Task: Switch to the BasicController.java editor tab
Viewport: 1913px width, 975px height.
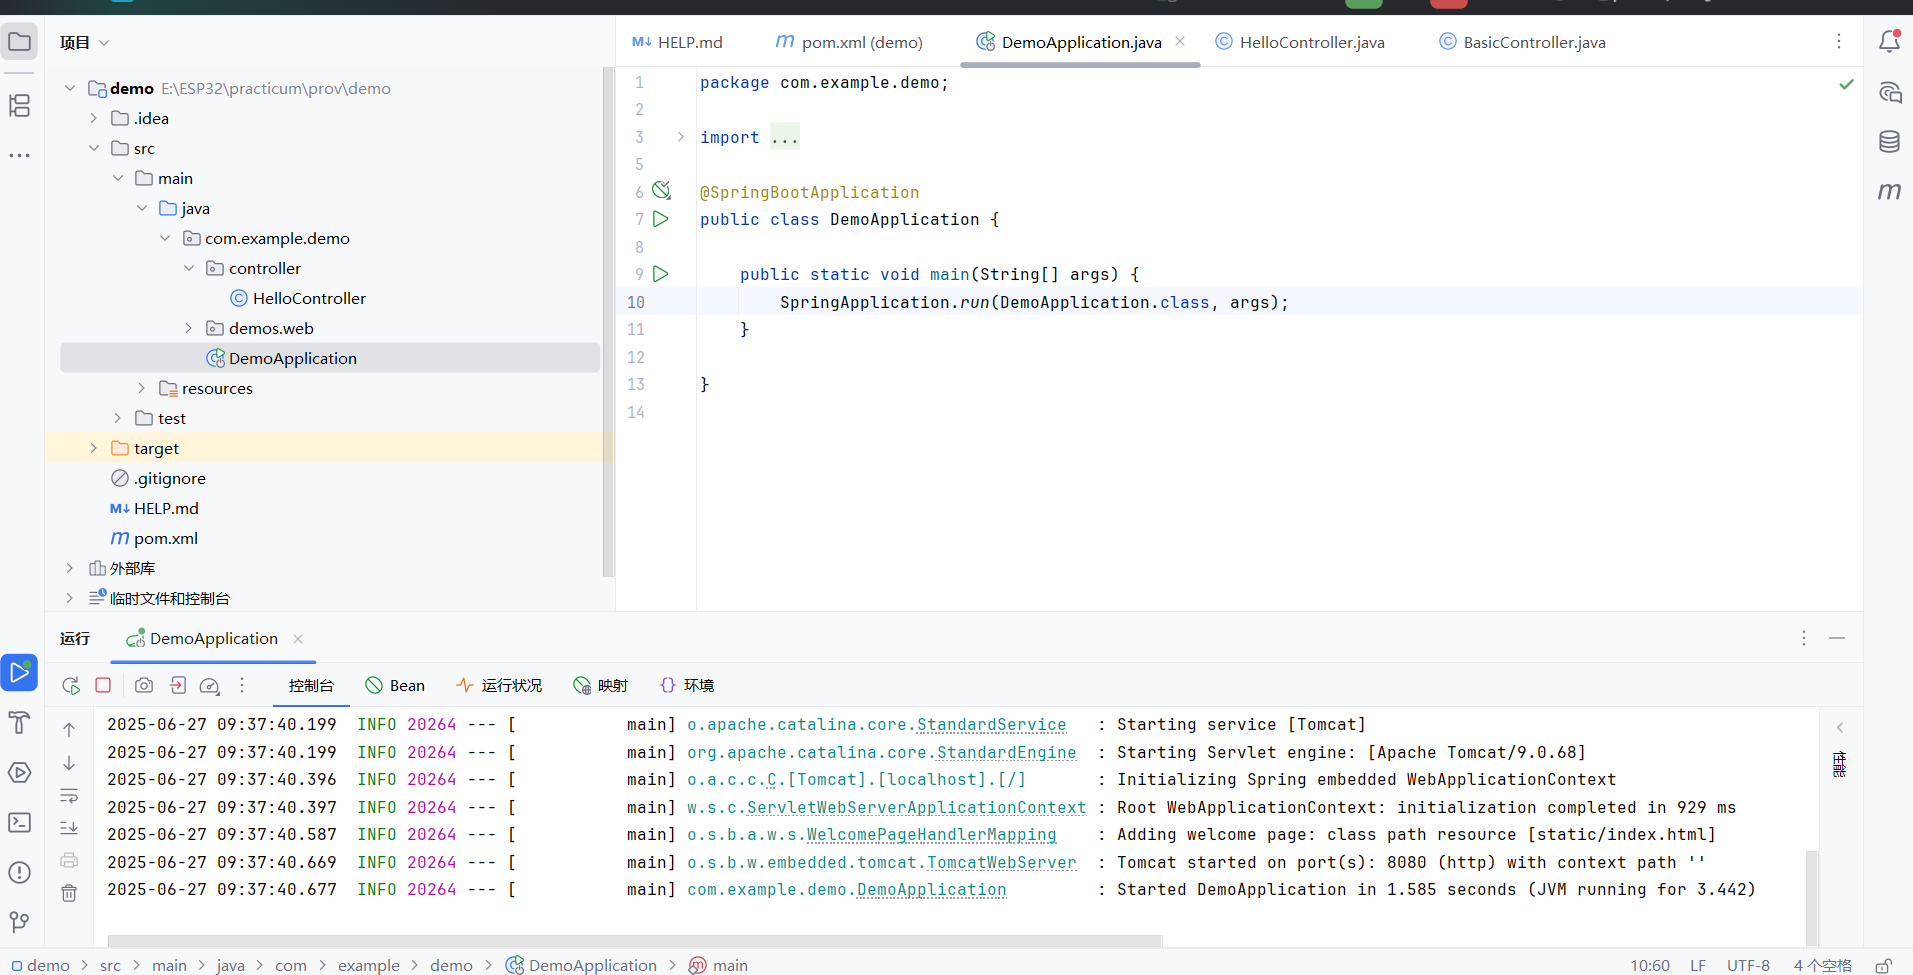Action: coord(1522,42)
